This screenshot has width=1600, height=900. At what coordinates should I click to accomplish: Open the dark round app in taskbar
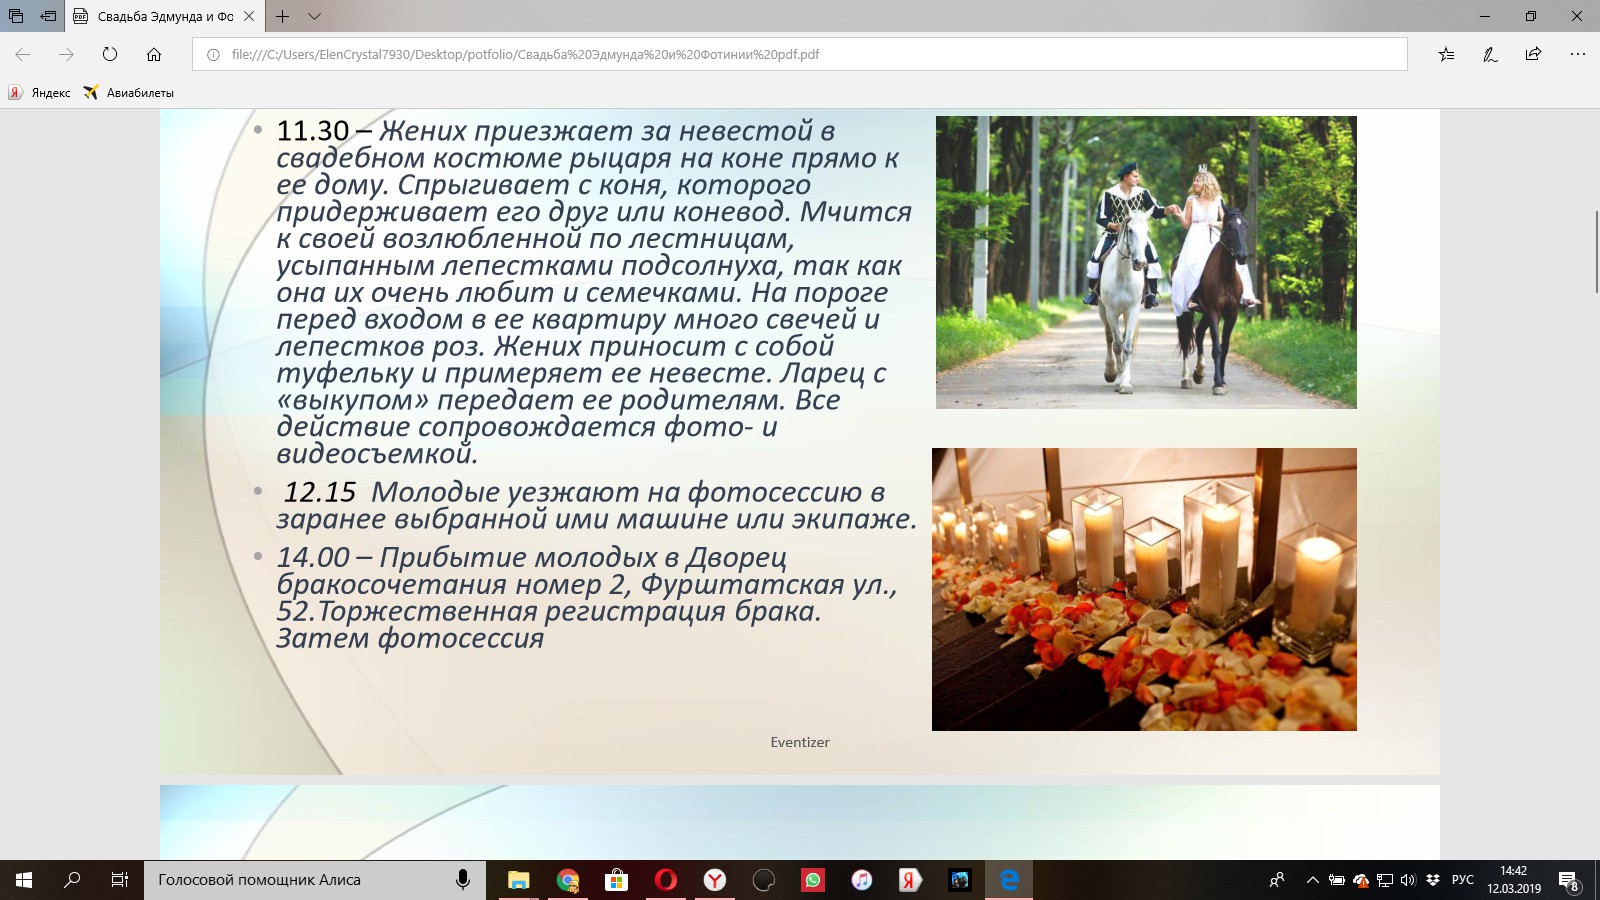[763, 880]
